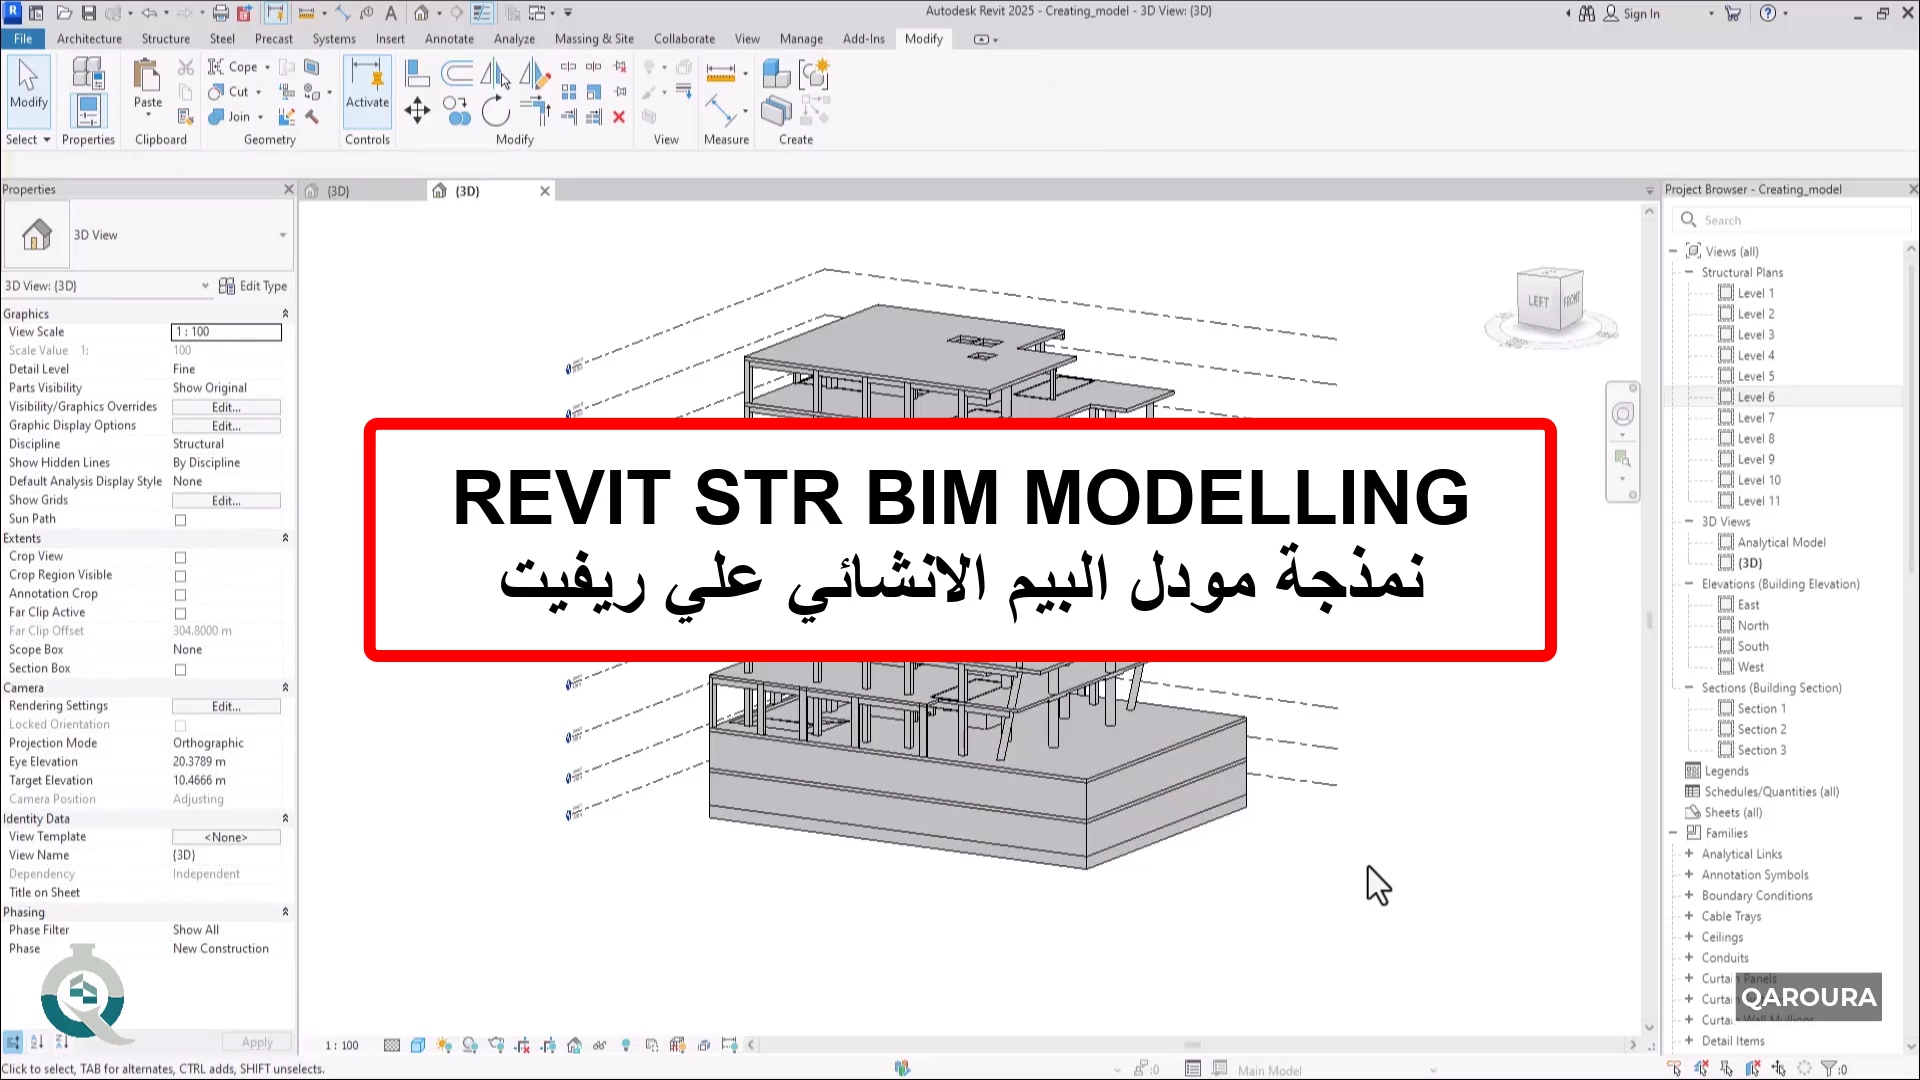Click the Activate Controls icon
The width and height of the screenshot is (1920, 1080).
367,83
